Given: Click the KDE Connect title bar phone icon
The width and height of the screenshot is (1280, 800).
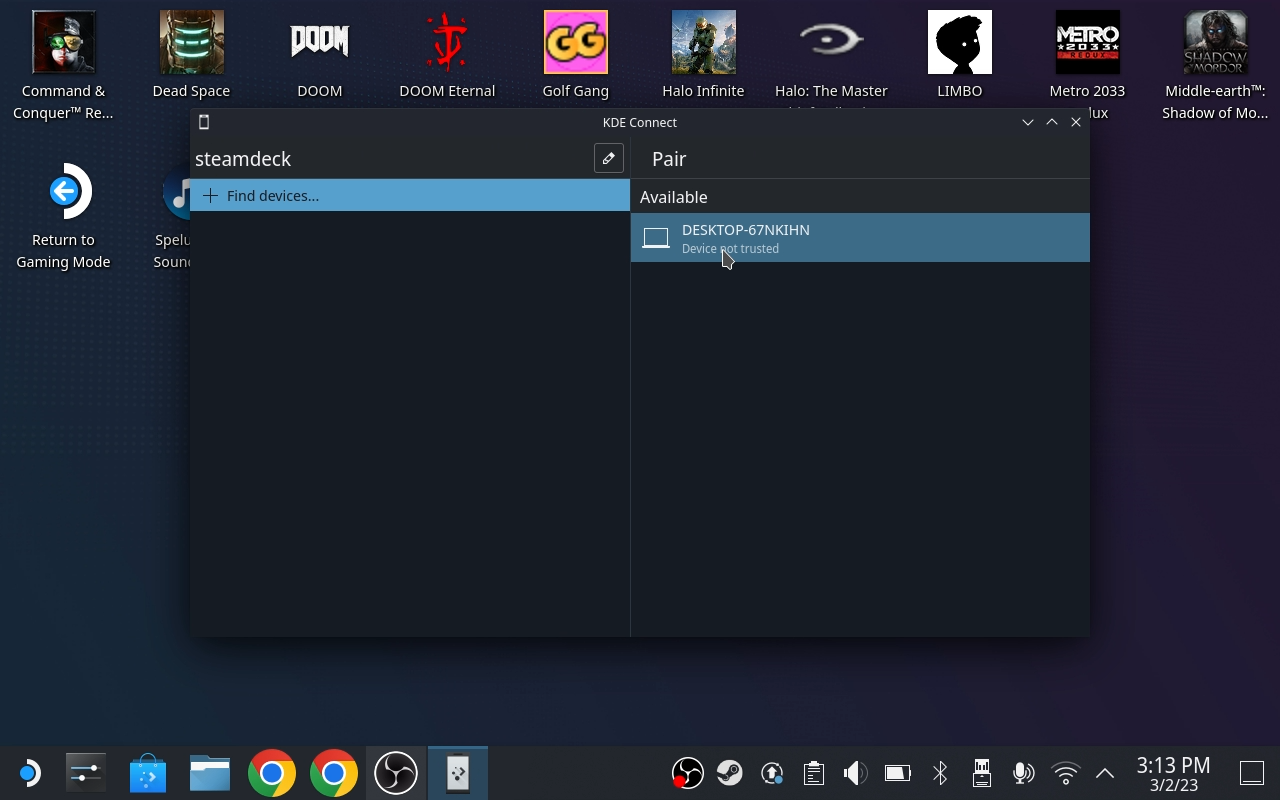Looking at the screenshot, I should click(204, 122).
